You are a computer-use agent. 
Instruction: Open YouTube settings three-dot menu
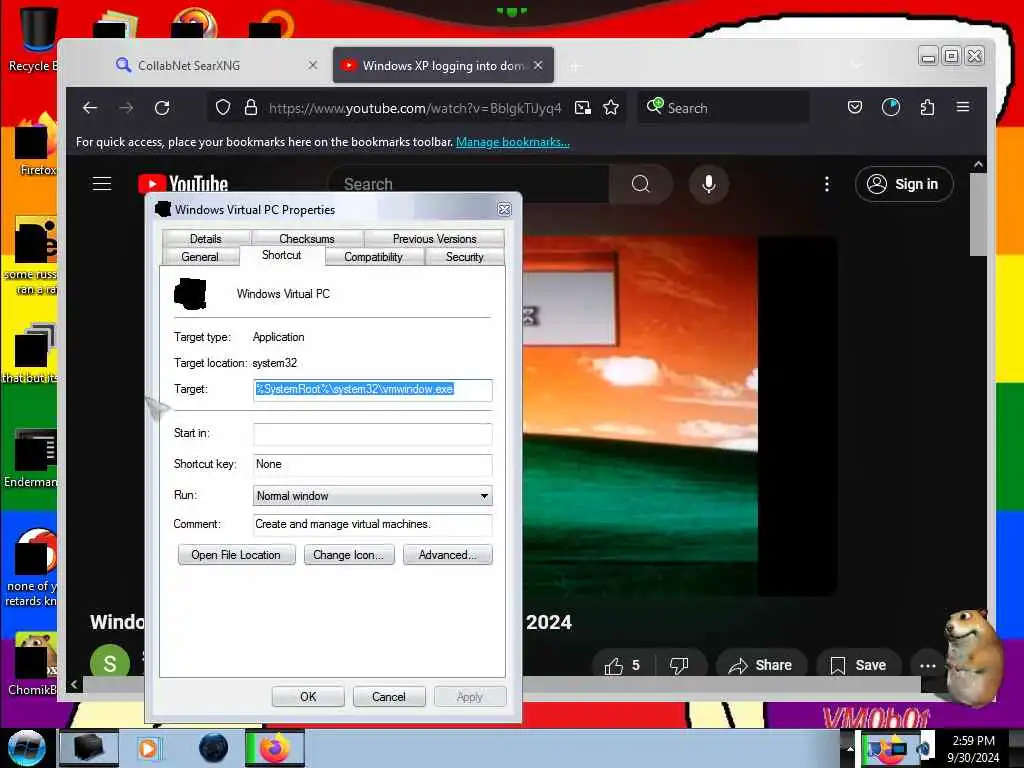coord(827,184)
